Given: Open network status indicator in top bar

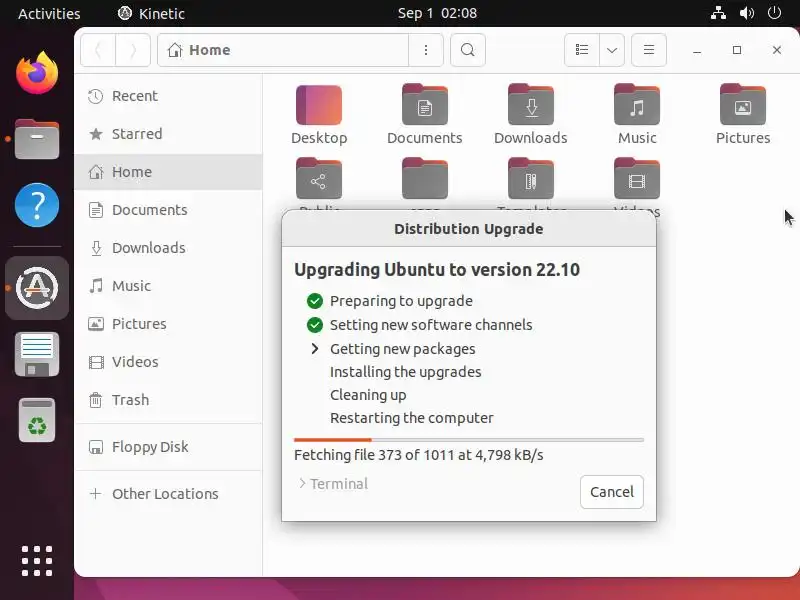Looking at the screenshot, I should [718, 13].
